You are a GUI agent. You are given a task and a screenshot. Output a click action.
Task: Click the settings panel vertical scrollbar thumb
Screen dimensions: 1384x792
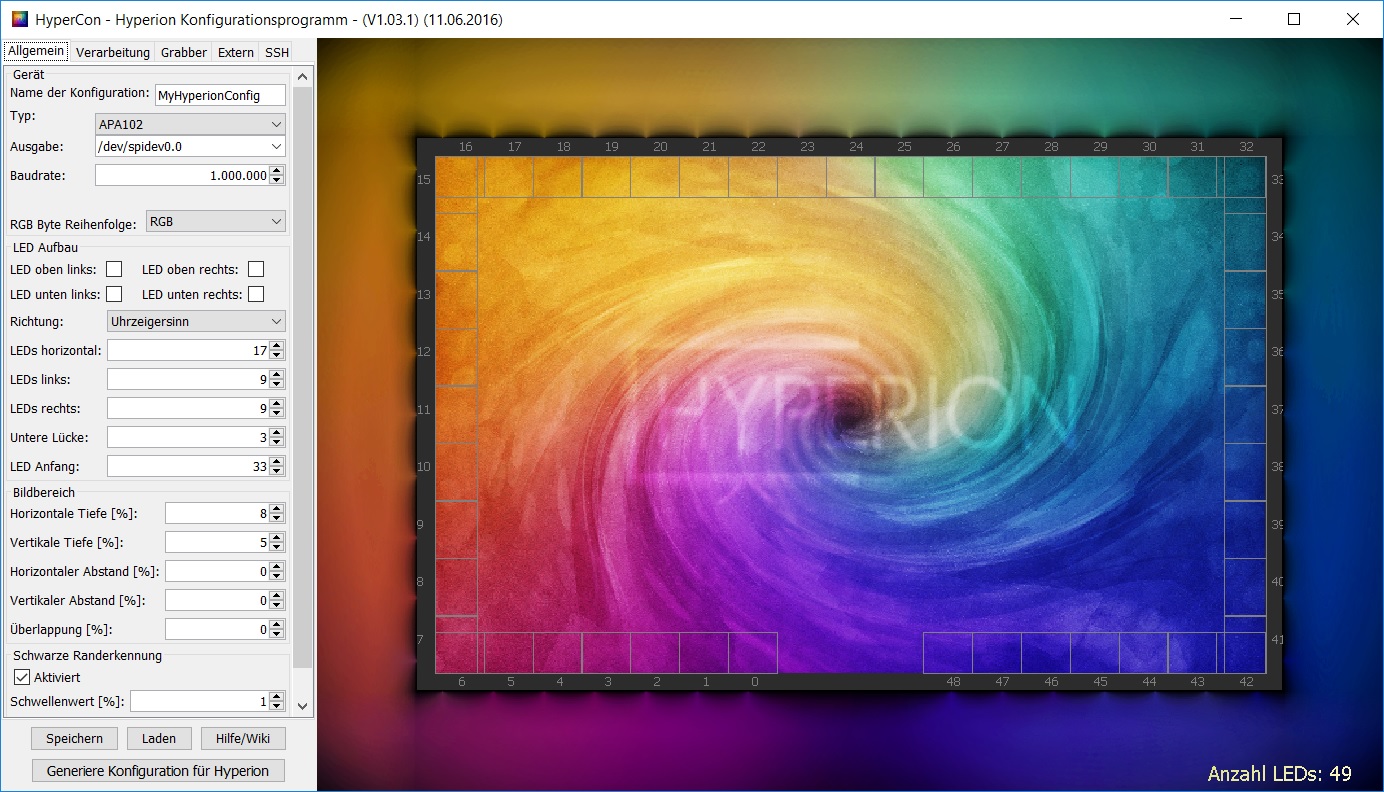coord(304,375)
